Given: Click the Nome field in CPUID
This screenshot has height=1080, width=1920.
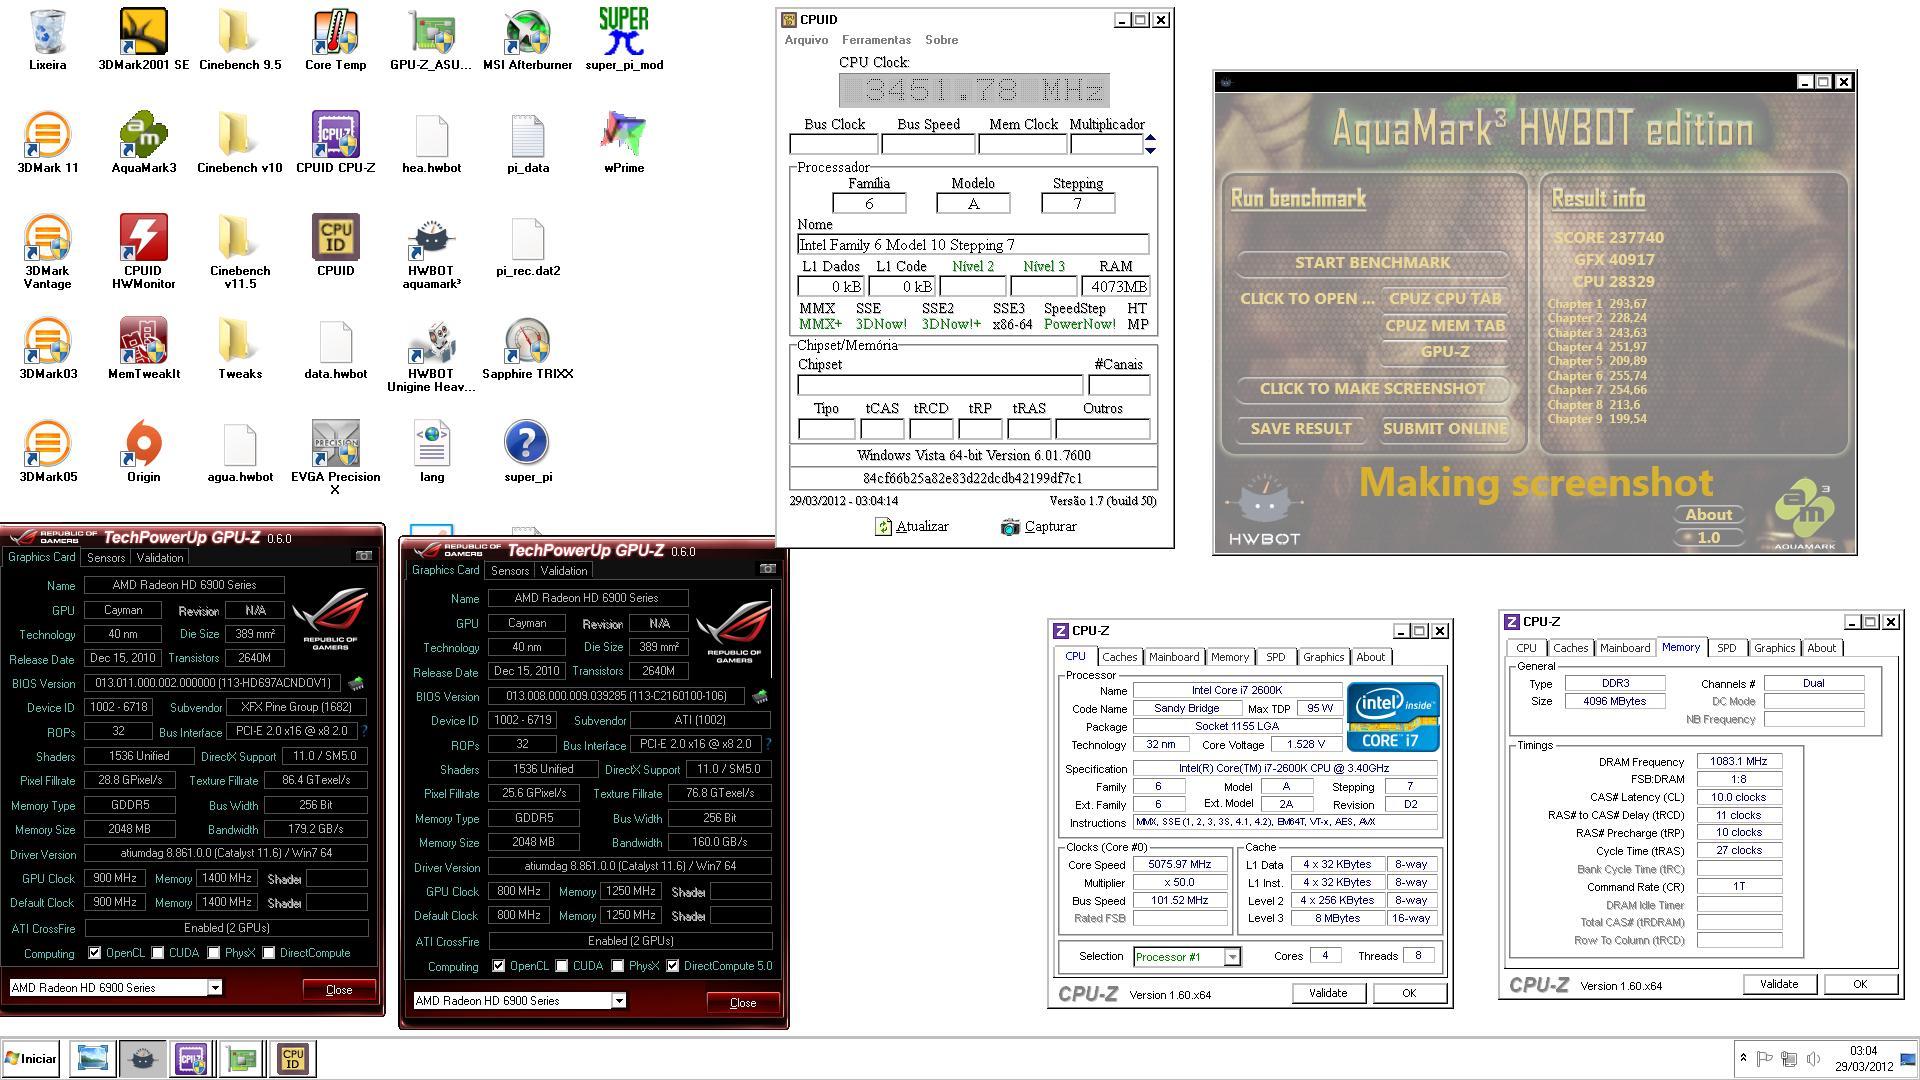Looking at the screenshot, I should coord(972,245).
